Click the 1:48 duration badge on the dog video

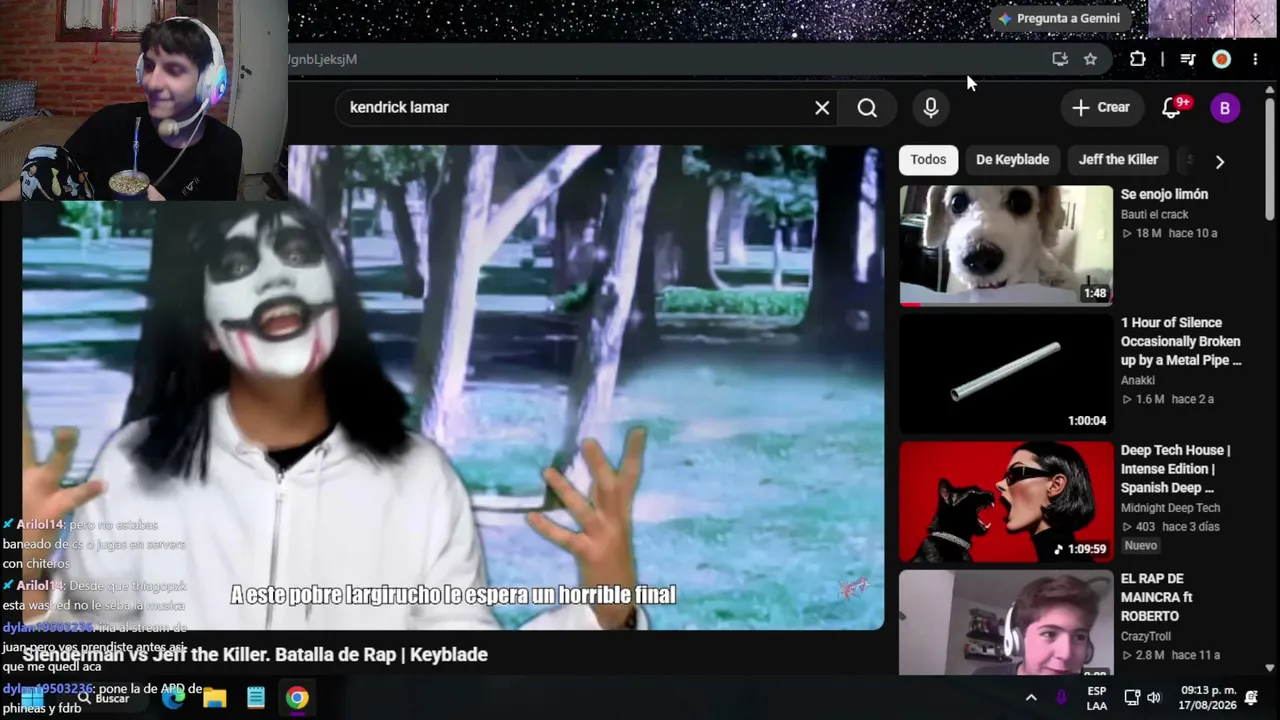tap(1095, 293)
